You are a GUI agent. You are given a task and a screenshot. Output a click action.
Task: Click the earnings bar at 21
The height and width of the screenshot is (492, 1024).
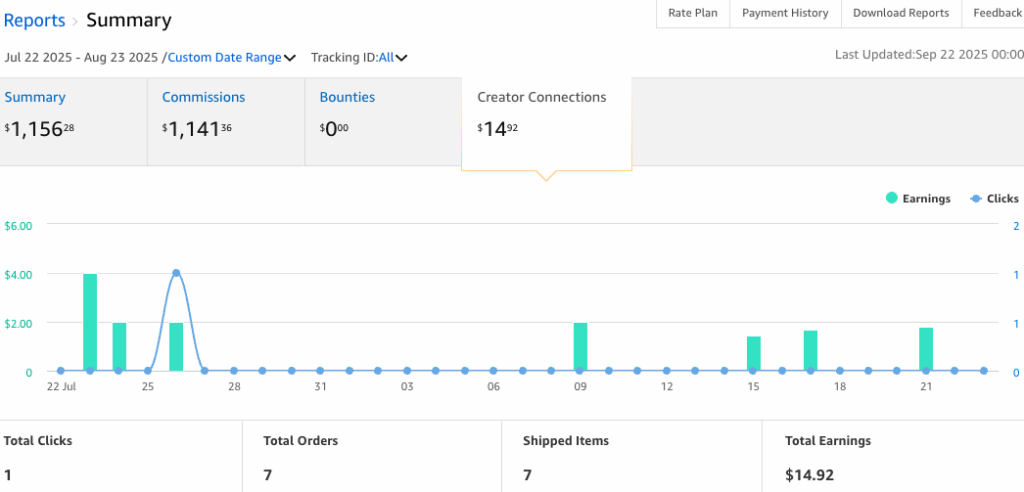(x=926, y=349)
